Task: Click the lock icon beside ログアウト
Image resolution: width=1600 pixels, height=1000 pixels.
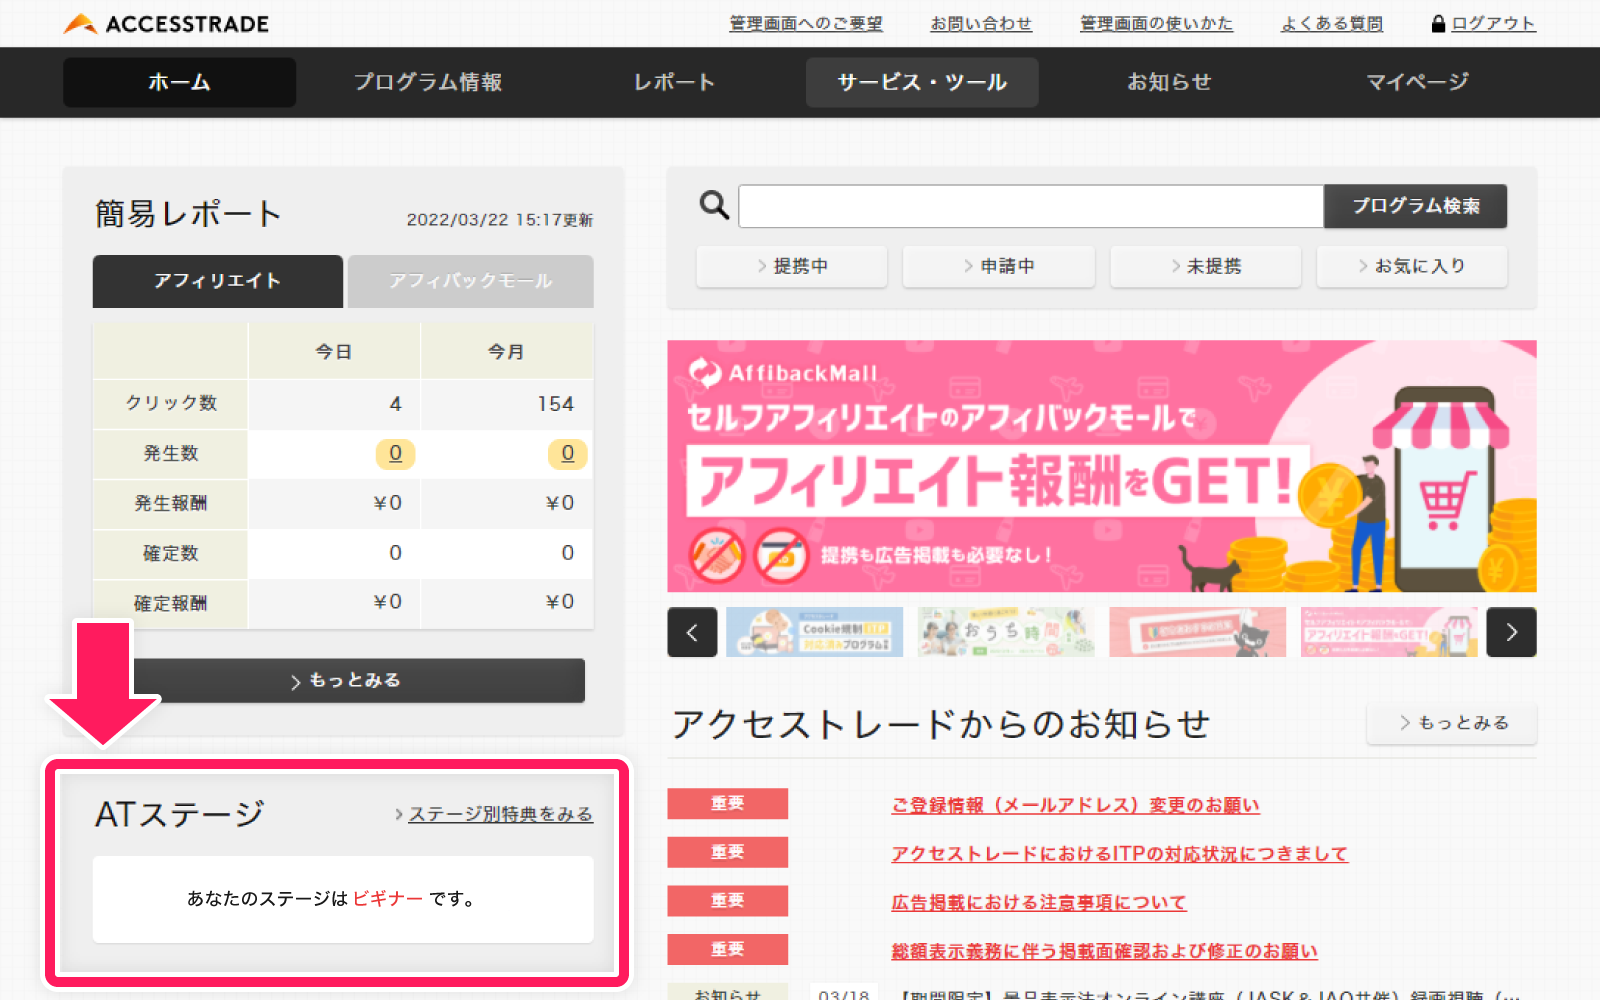Action: click(1438, 23)
